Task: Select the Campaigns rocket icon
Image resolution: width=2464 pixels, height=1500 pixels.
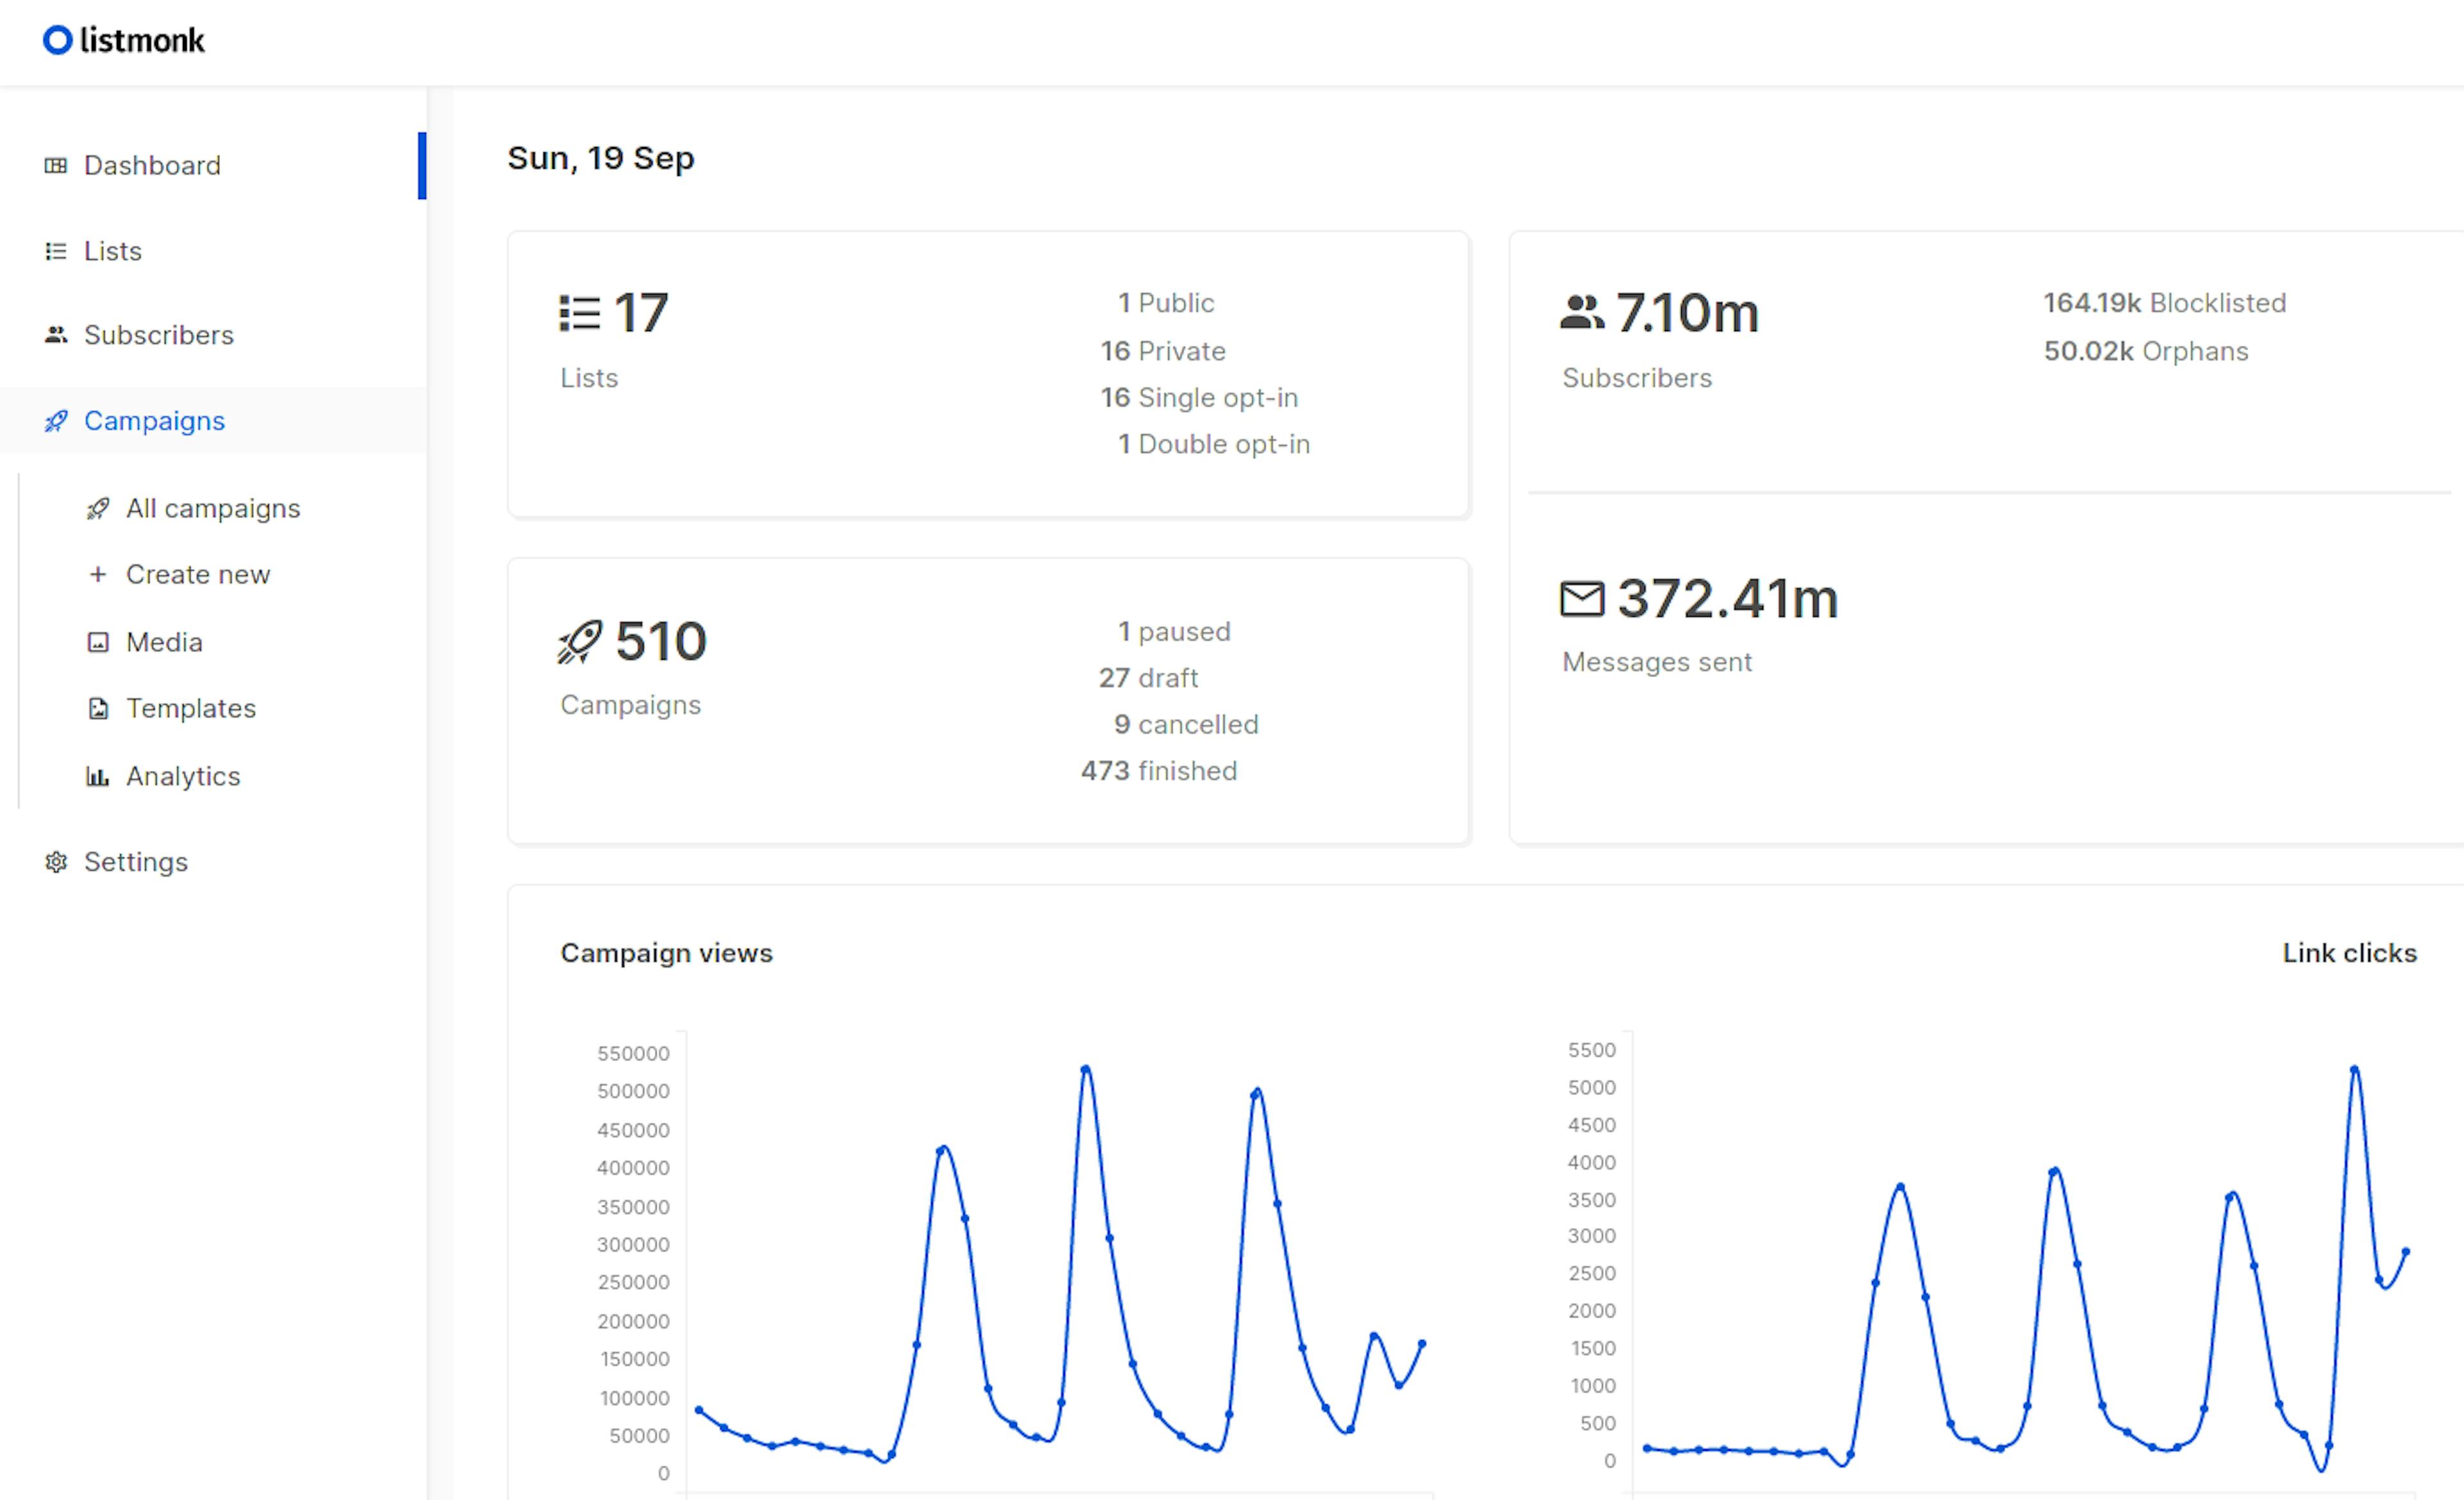Action: (x=57, y=421)
